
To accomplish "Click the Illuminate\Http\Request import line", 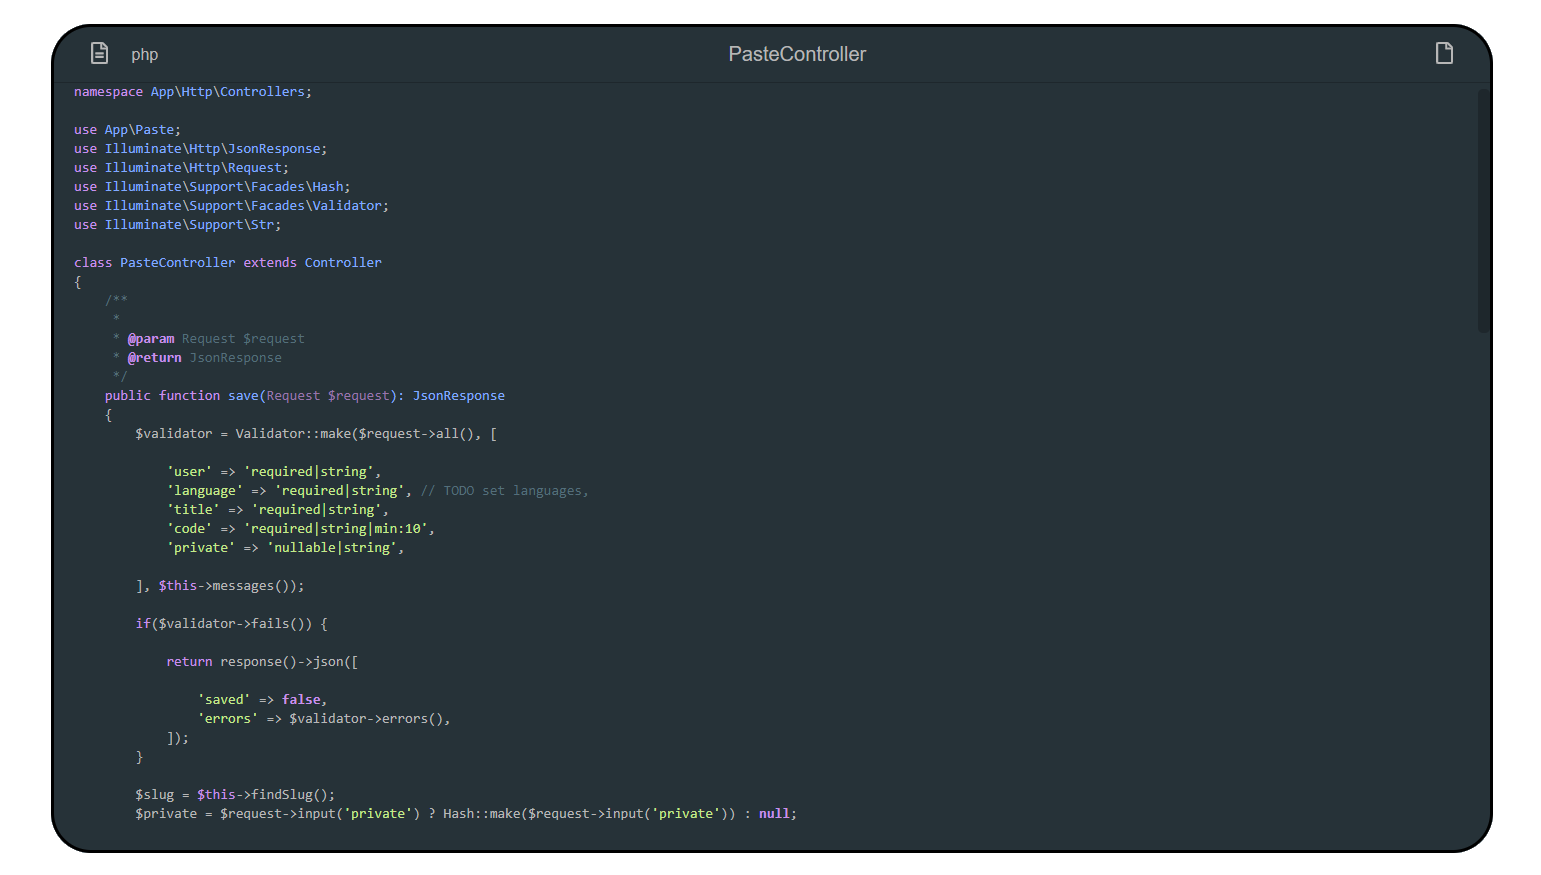I will point(181,168).
